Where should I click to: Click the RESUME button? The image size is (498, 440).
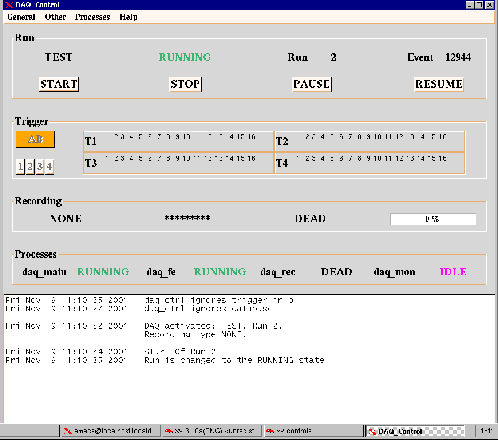439,84
